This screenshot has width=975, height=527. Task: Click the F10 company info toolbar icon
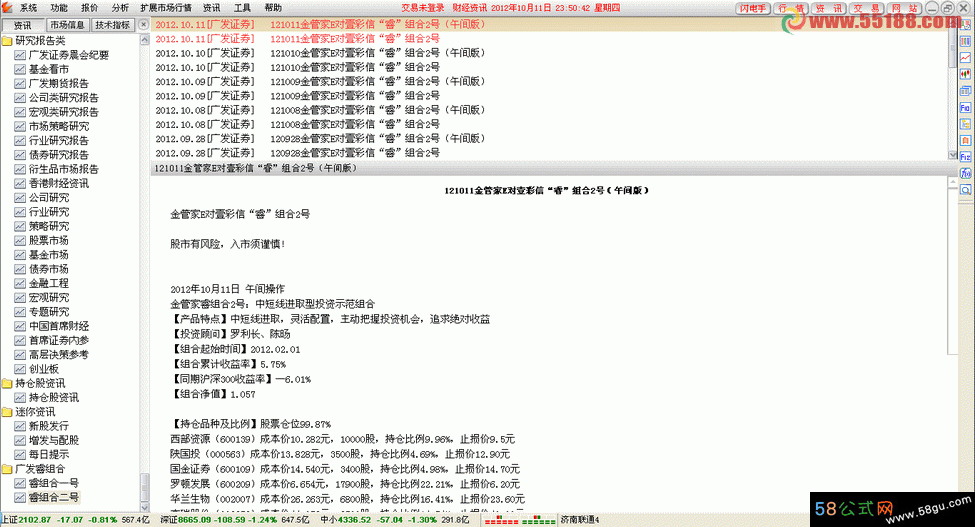point(965,108)
